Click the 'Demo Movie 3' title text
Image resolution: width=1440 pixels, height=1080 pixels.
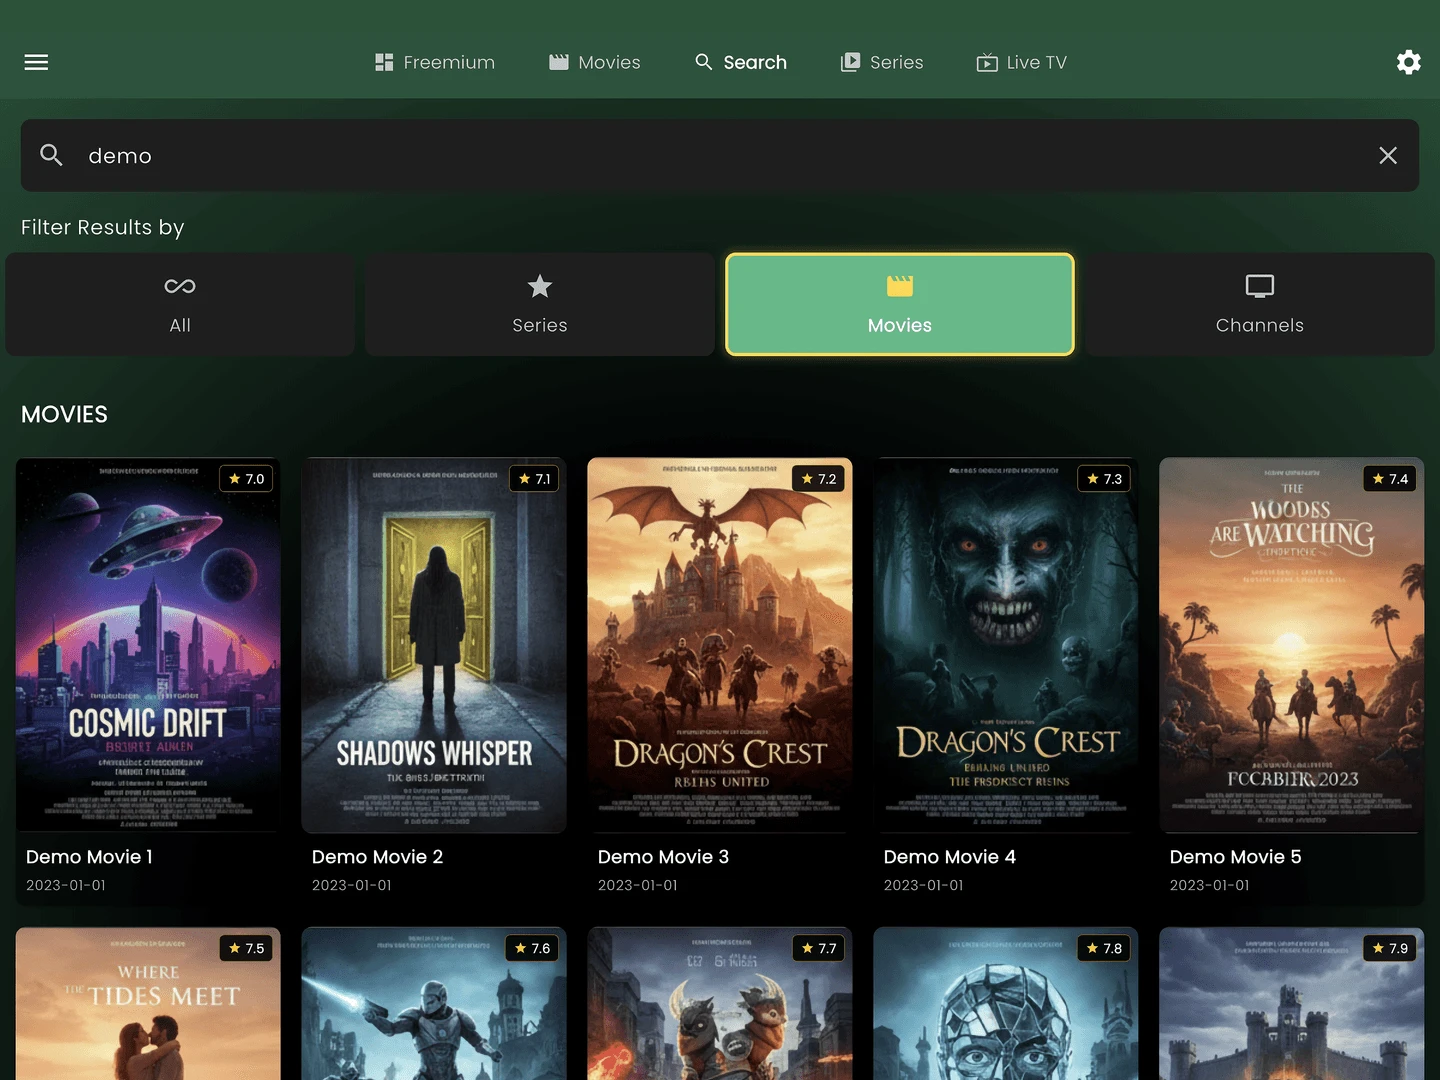(663, 857)
